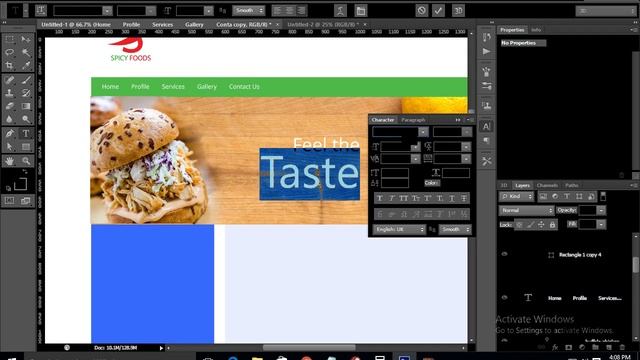Toggle Faux Italic in Character panel

click(391, 198)
